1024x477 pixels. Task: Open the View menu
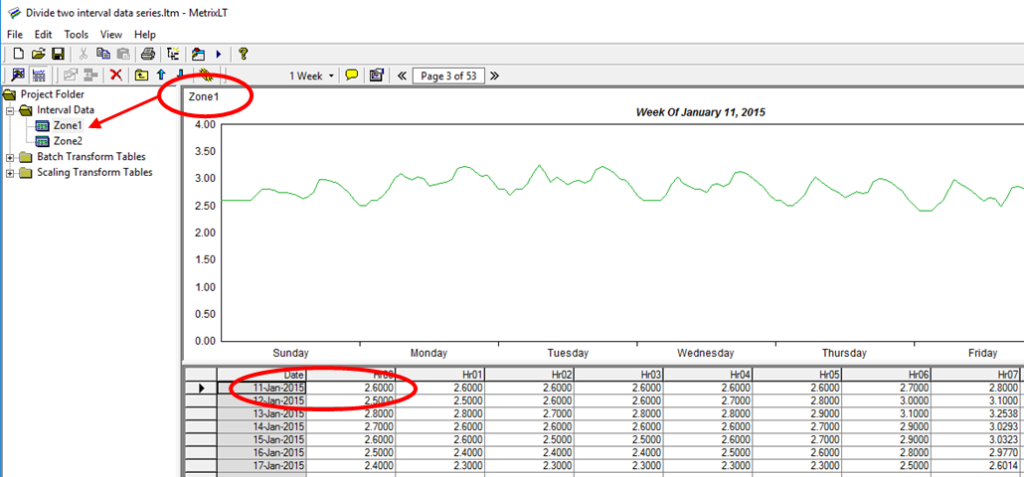click(x=111, y=34)
